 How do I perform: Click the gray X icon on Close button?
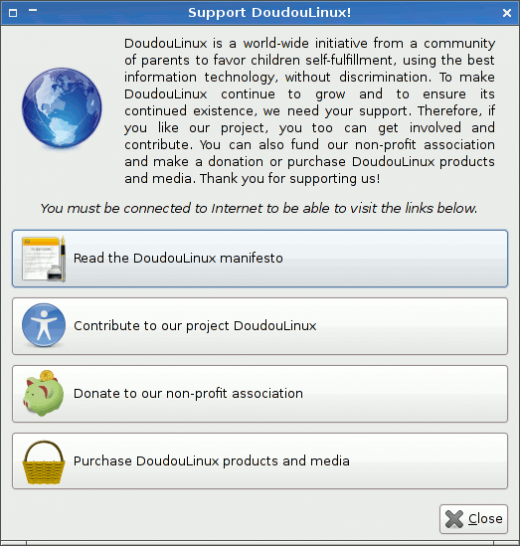[x=454, y=519]
